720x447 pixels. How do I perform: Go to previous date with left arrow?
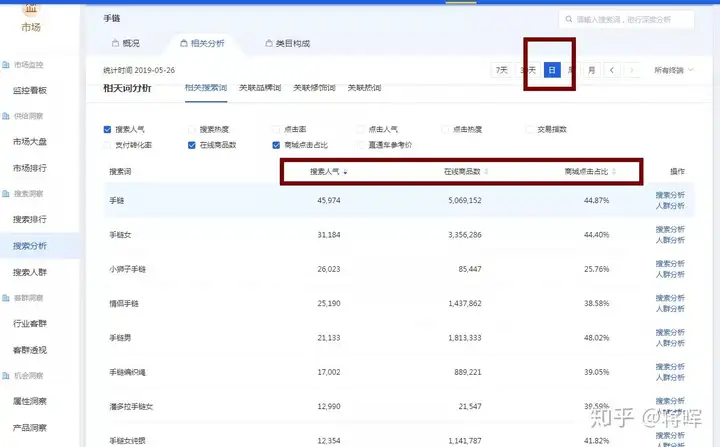tap(612, 70)
